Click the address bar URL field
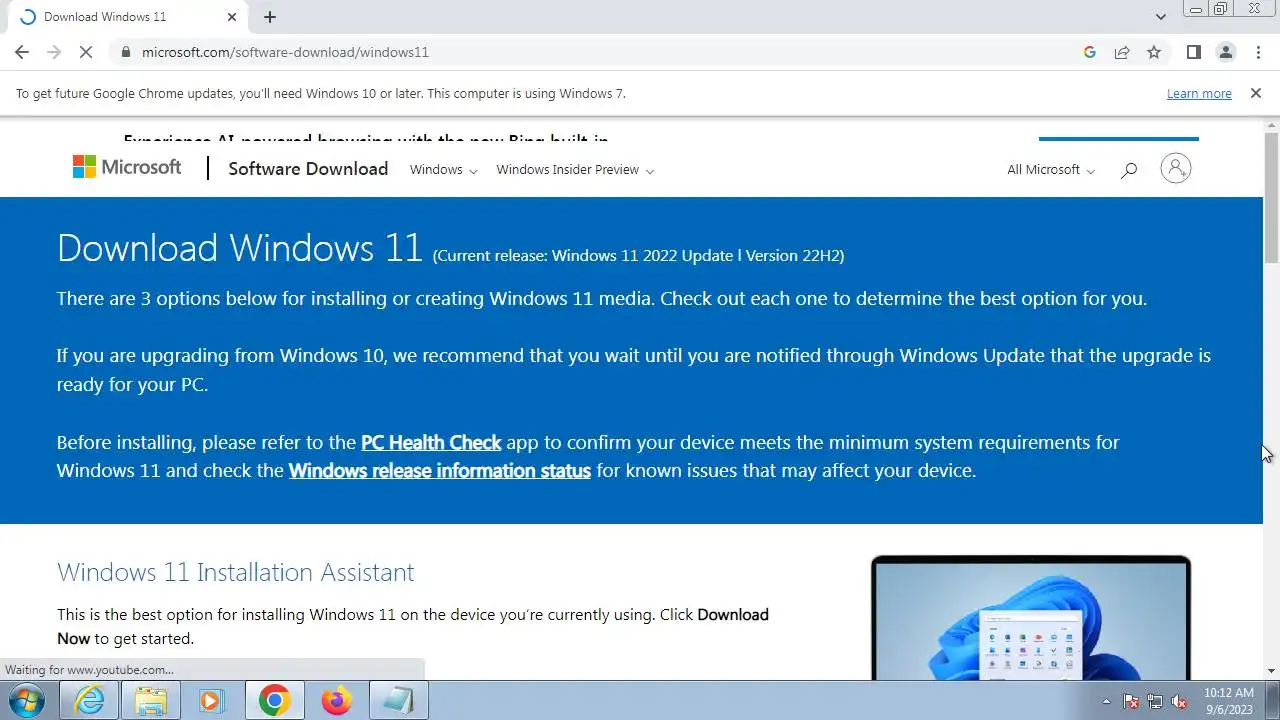 pyautogui.click(x=600, y=52)
